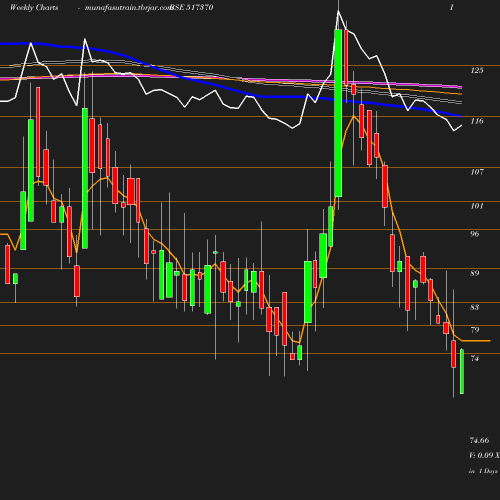Click the 89 price axis label

pos(475,273)
